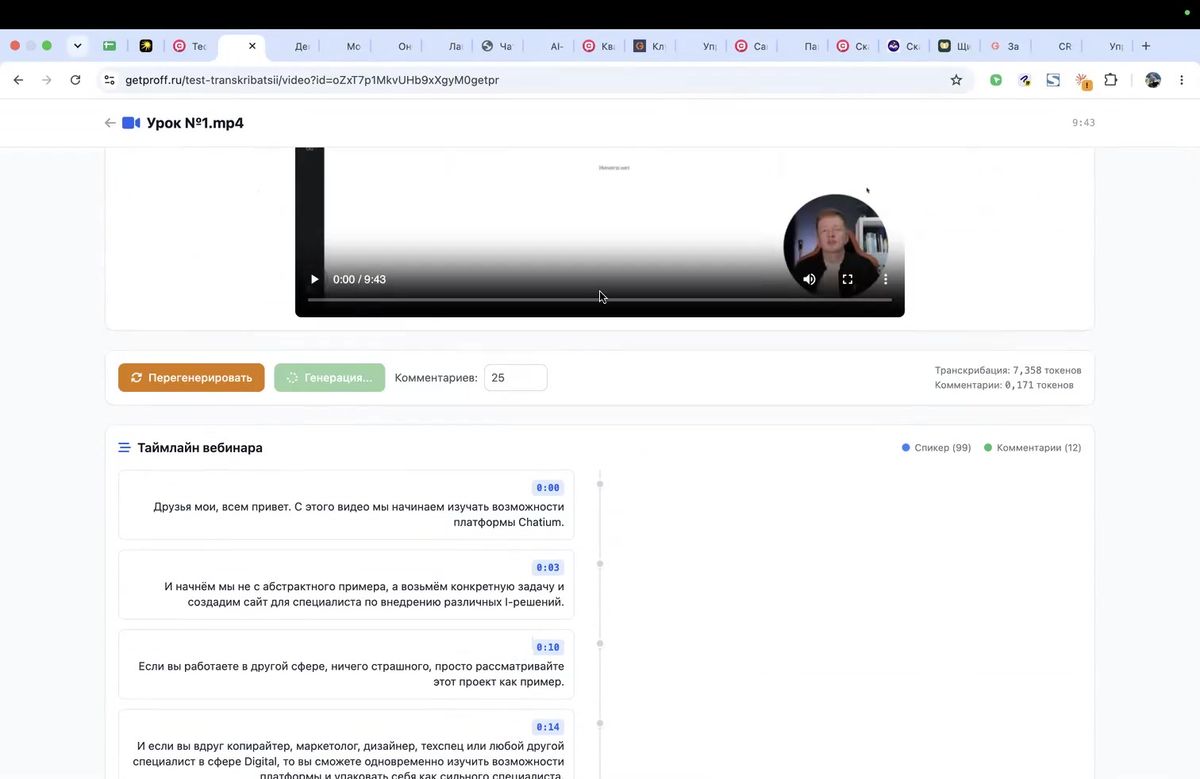The height and width of the screenshot is (779, 1200).
Task: Open the video player more-options menu
Action: tap(885, 280)
